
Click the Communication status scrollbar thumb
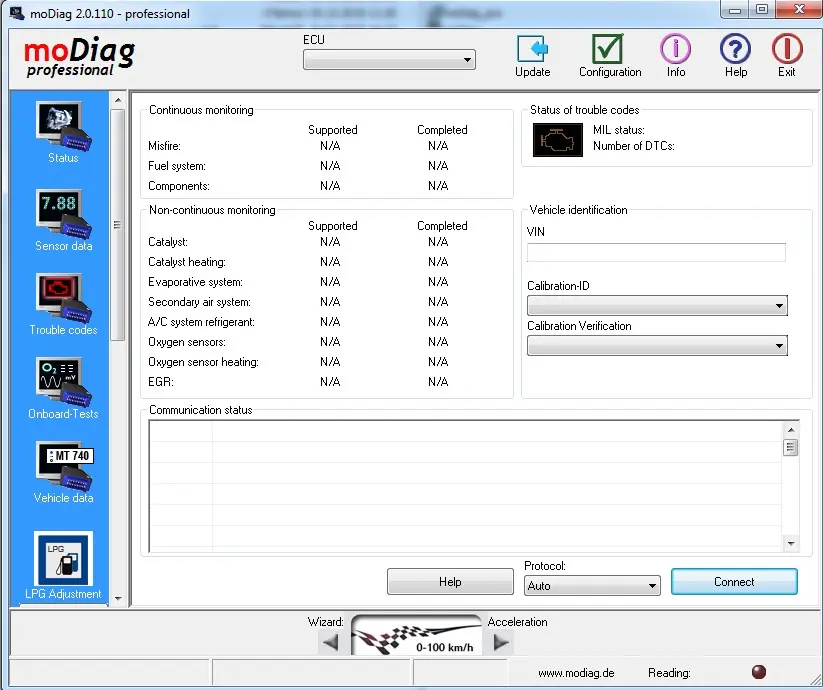coord(790,448)
